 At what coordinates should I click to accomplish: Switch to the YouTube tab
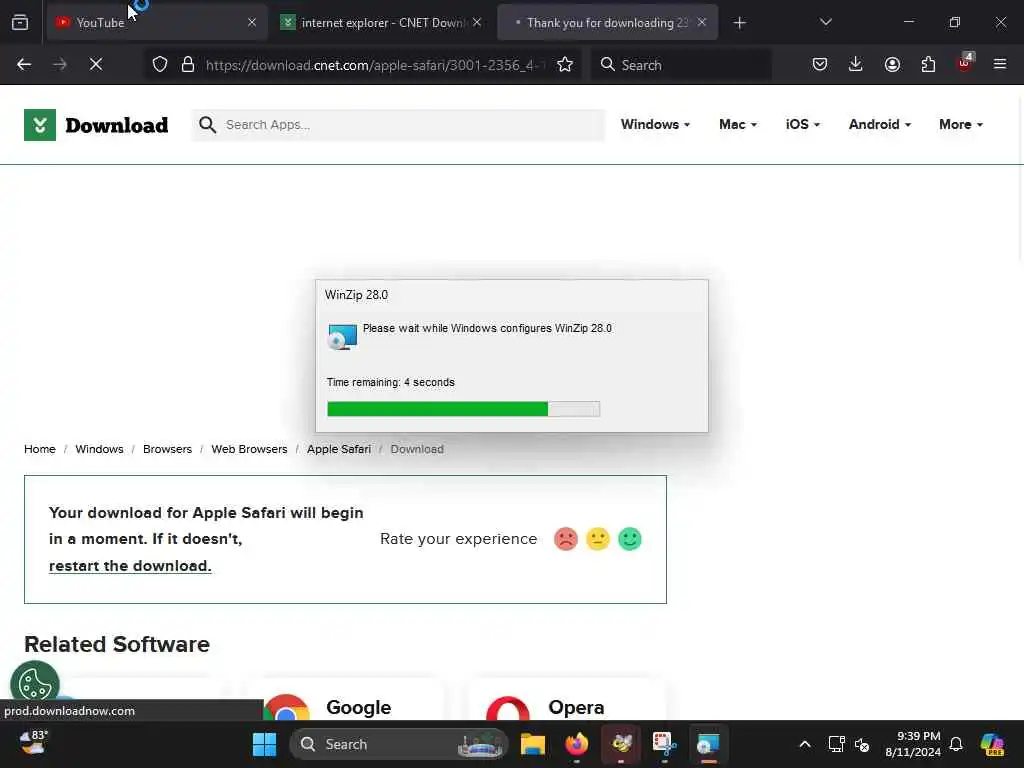[157, 23]
